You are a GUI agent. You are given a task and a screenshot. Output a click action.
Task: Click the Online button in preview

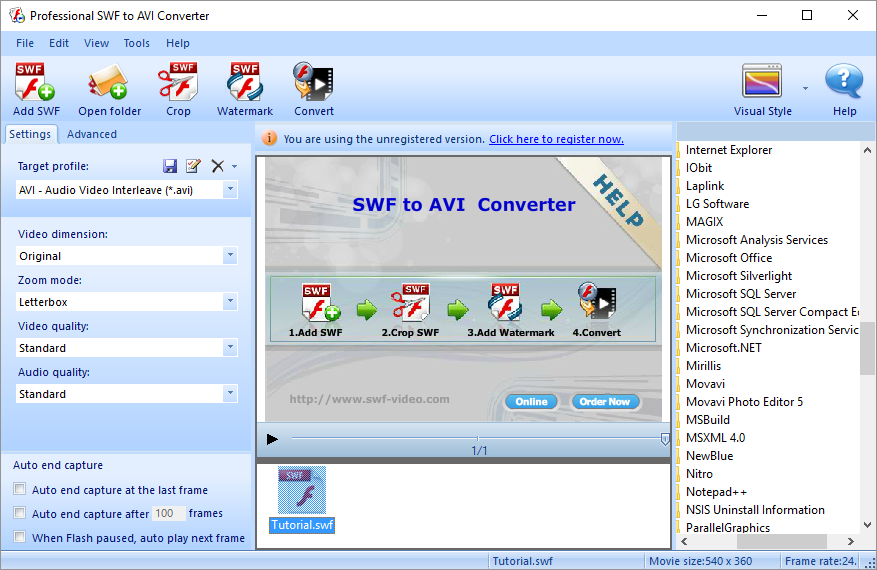[x=531, y=402]
